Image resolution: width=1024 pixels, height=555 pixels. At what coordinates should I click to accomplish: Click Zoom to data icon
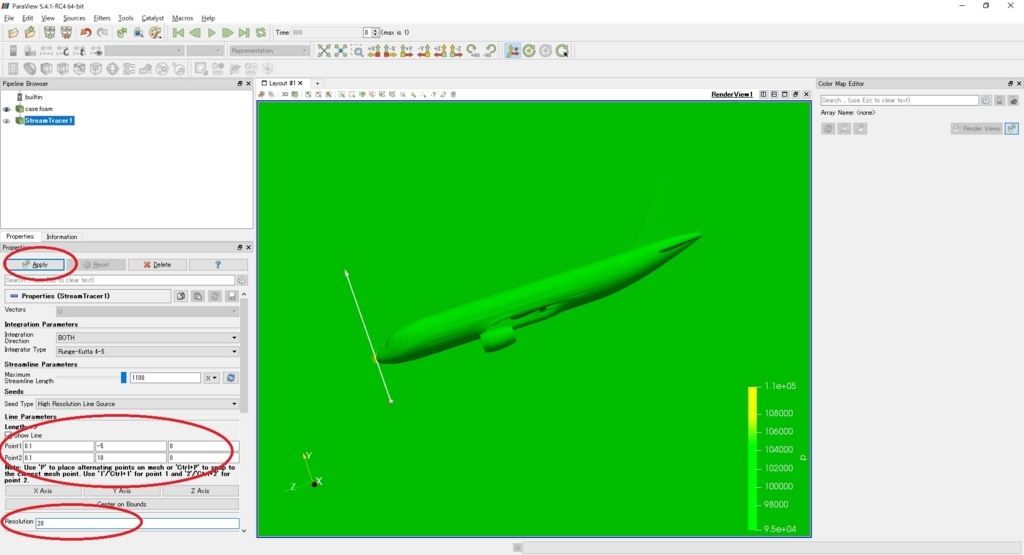coord(341,51)
